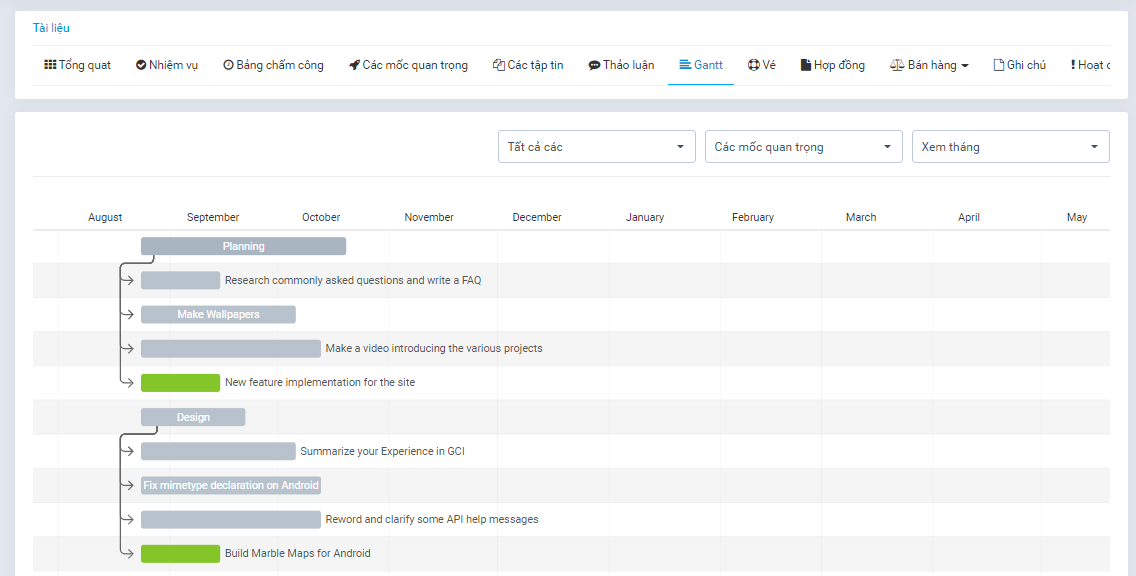The width and height of the screenshot is (1136, 576).
Task: Open the Tổng quat overview tab
Action: tap(78, 65)
